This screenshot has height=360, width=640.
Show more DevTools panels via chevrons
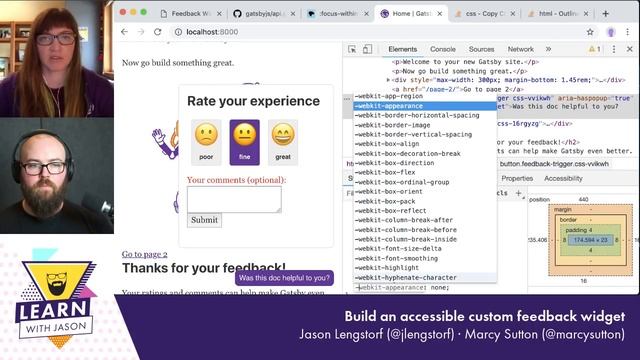pyautogui.click(x=548, y=49)
